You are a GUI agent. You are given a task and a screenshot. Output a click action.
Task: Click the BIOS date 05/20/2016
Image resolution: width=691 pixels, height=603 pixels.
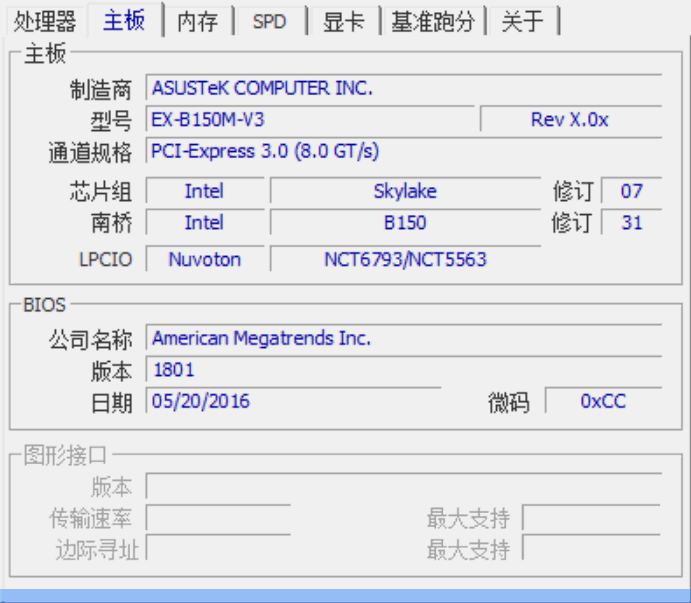pyautogui.click(x=293, y=401)
